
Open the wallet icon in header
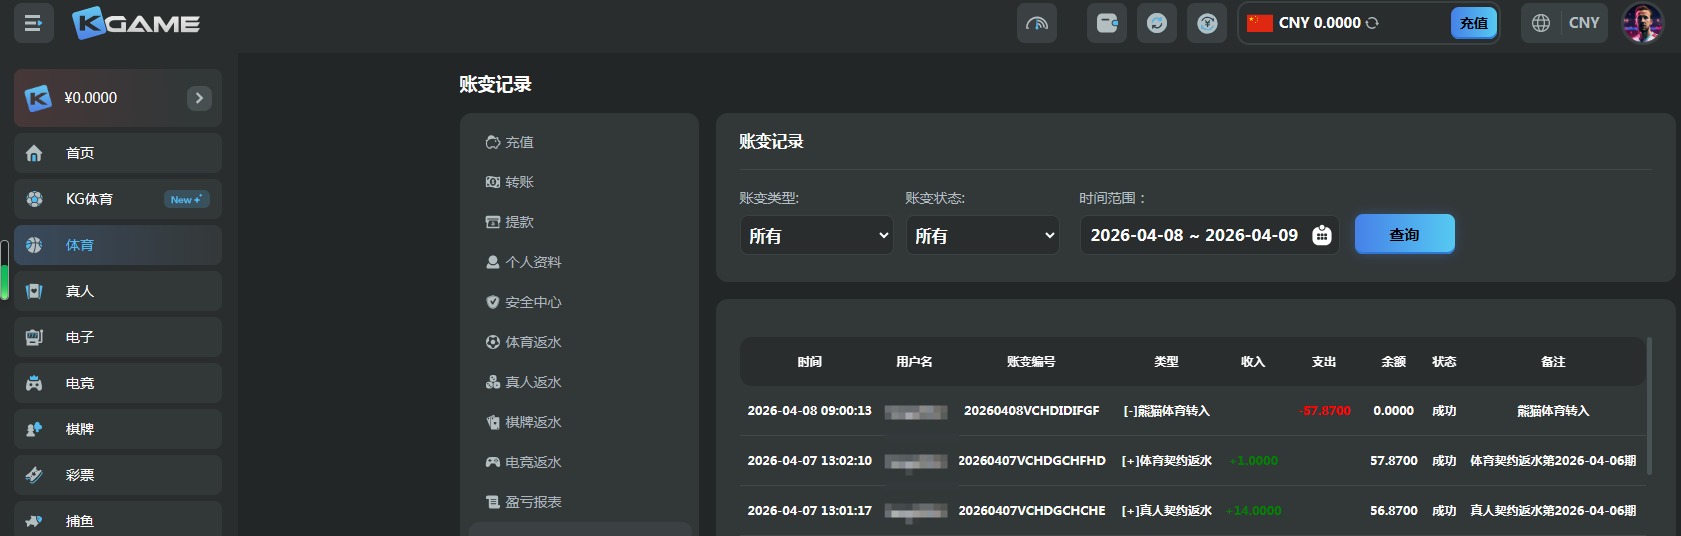click(x=1107, y=23)
